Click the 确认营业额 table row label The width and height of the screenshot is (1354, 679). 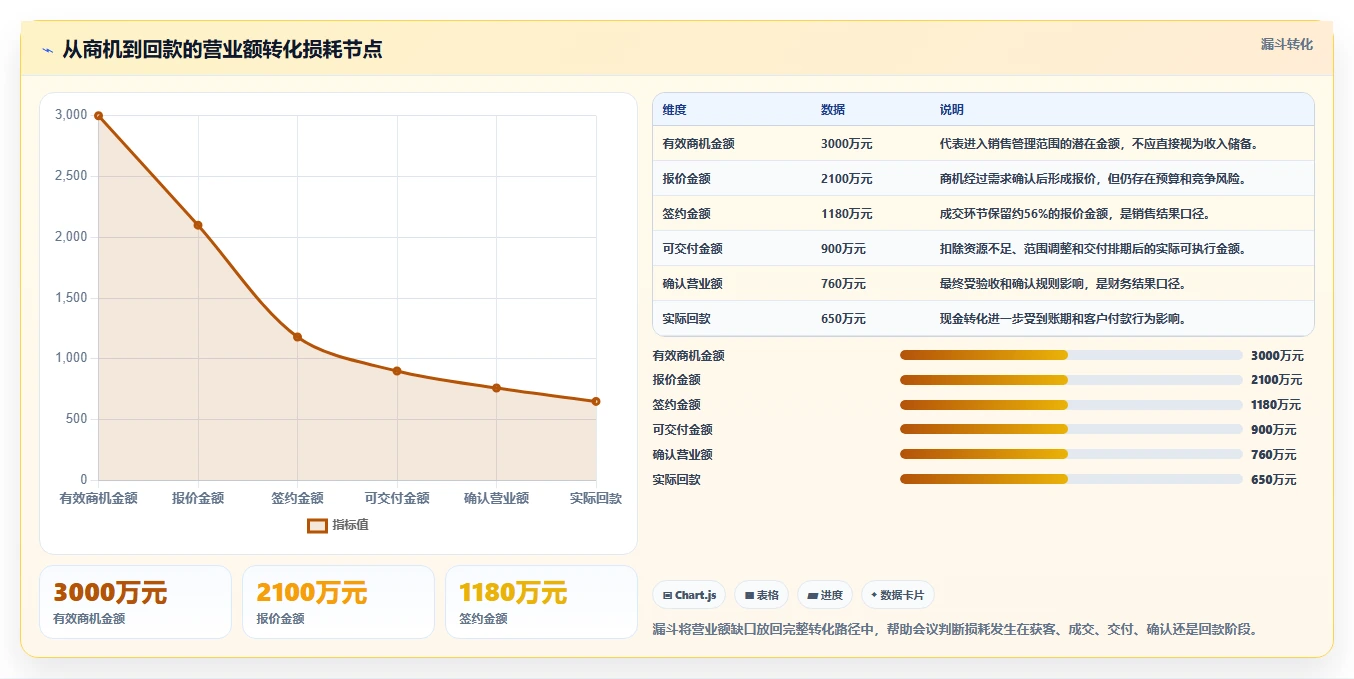coord(692,284)
